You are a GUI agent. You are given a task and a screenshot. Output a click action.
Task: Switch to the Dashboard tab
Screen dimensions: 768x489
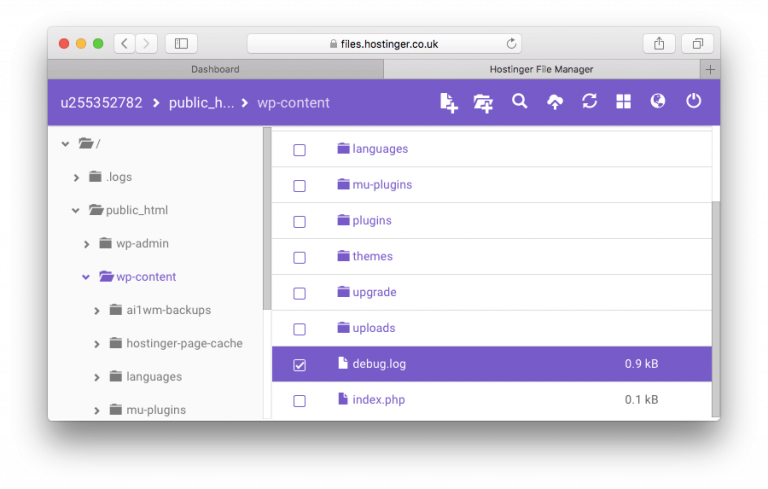click(215, 69)
